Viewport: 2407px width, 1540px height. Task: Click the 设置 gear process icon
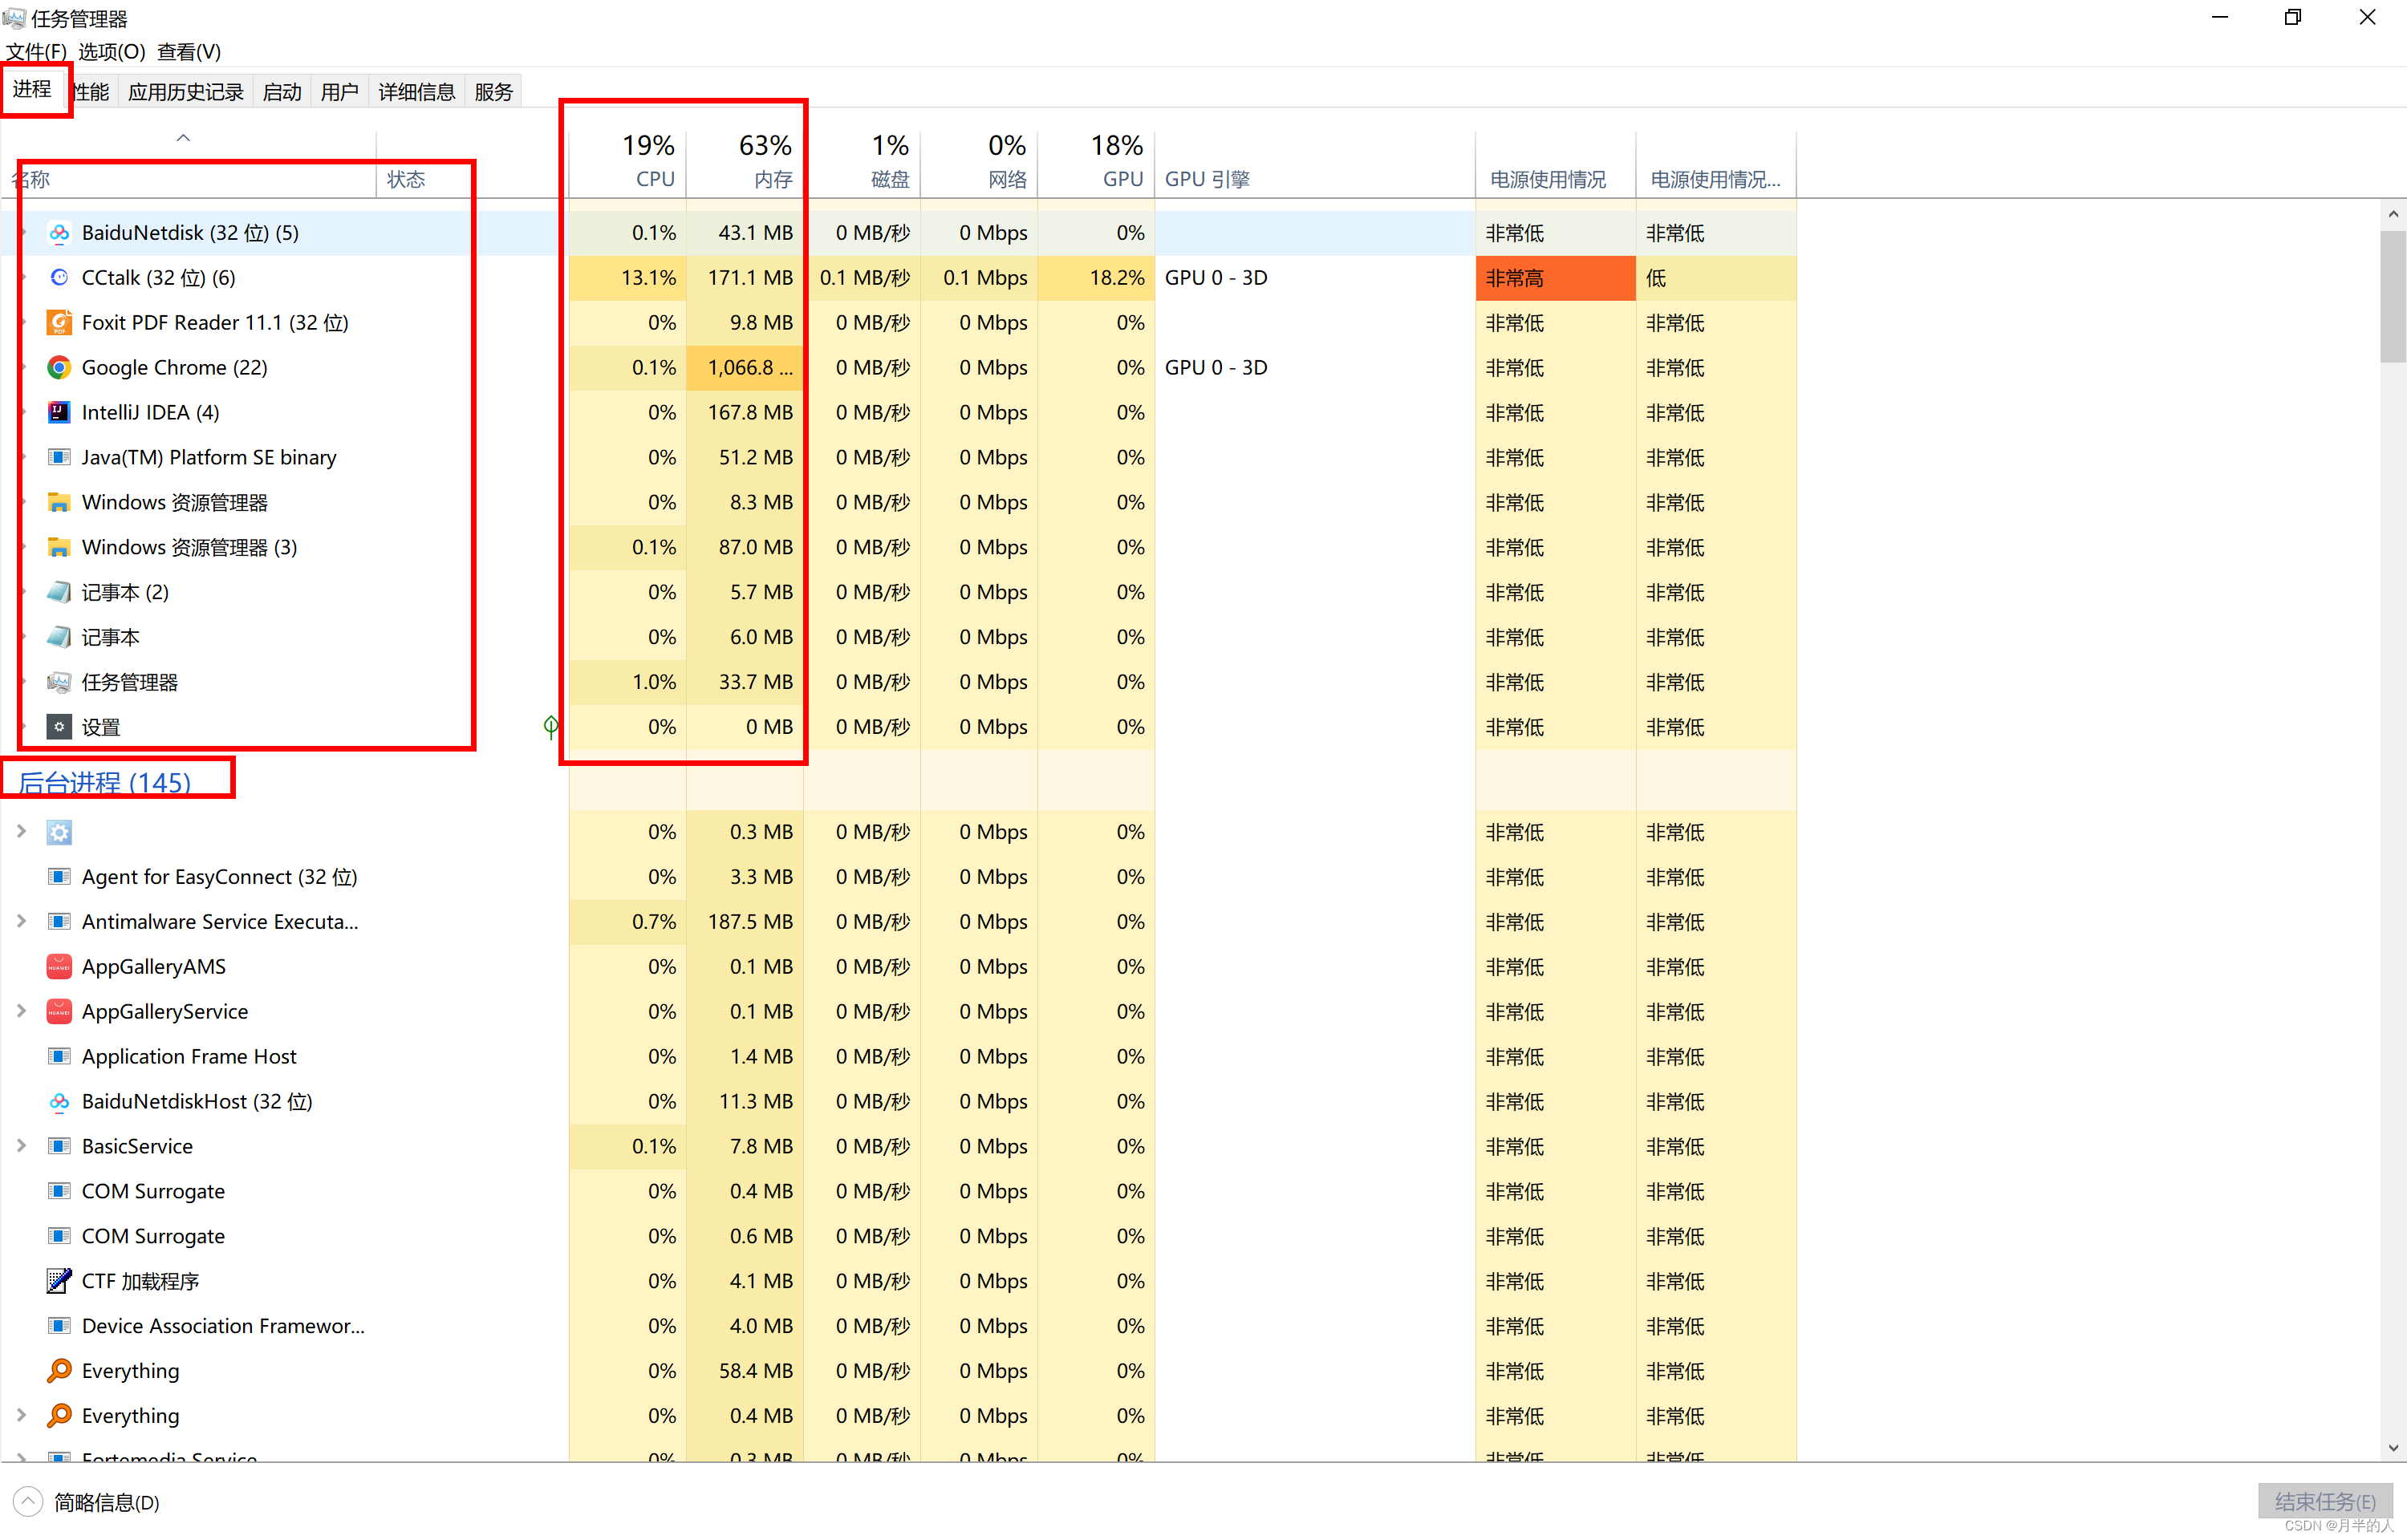click(59, 727)
